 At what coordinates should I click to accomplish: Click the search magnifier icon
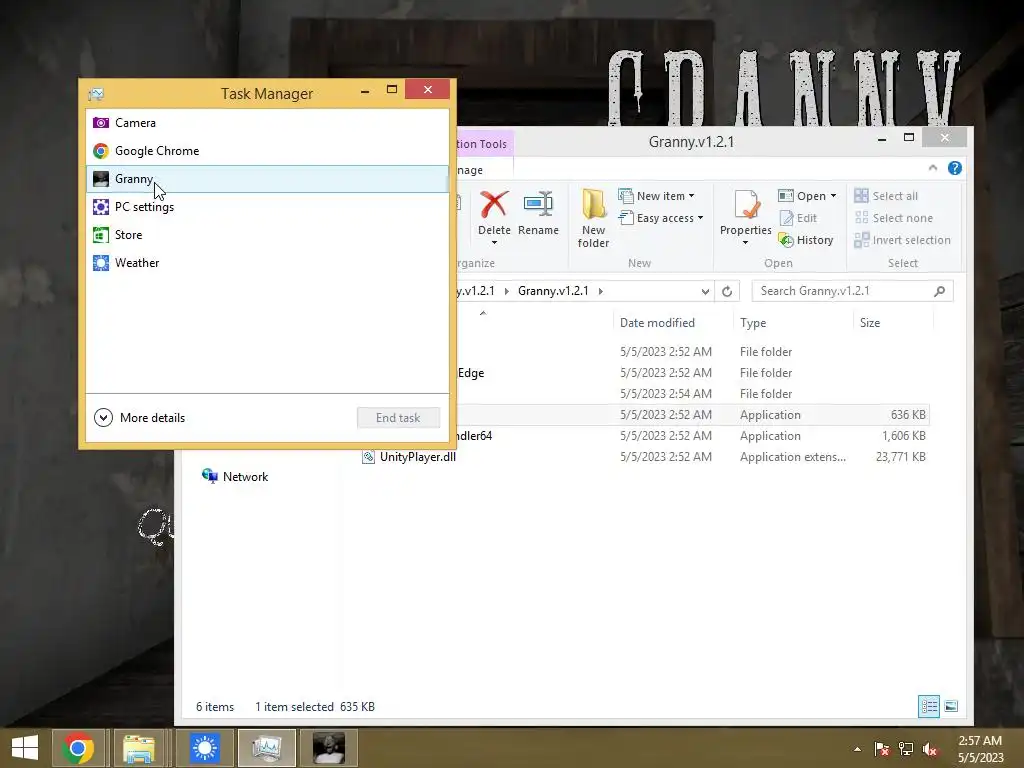click(940, 291)
